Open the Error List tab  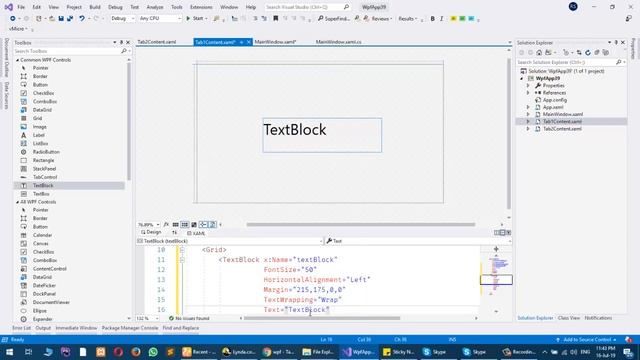[21, 328]
